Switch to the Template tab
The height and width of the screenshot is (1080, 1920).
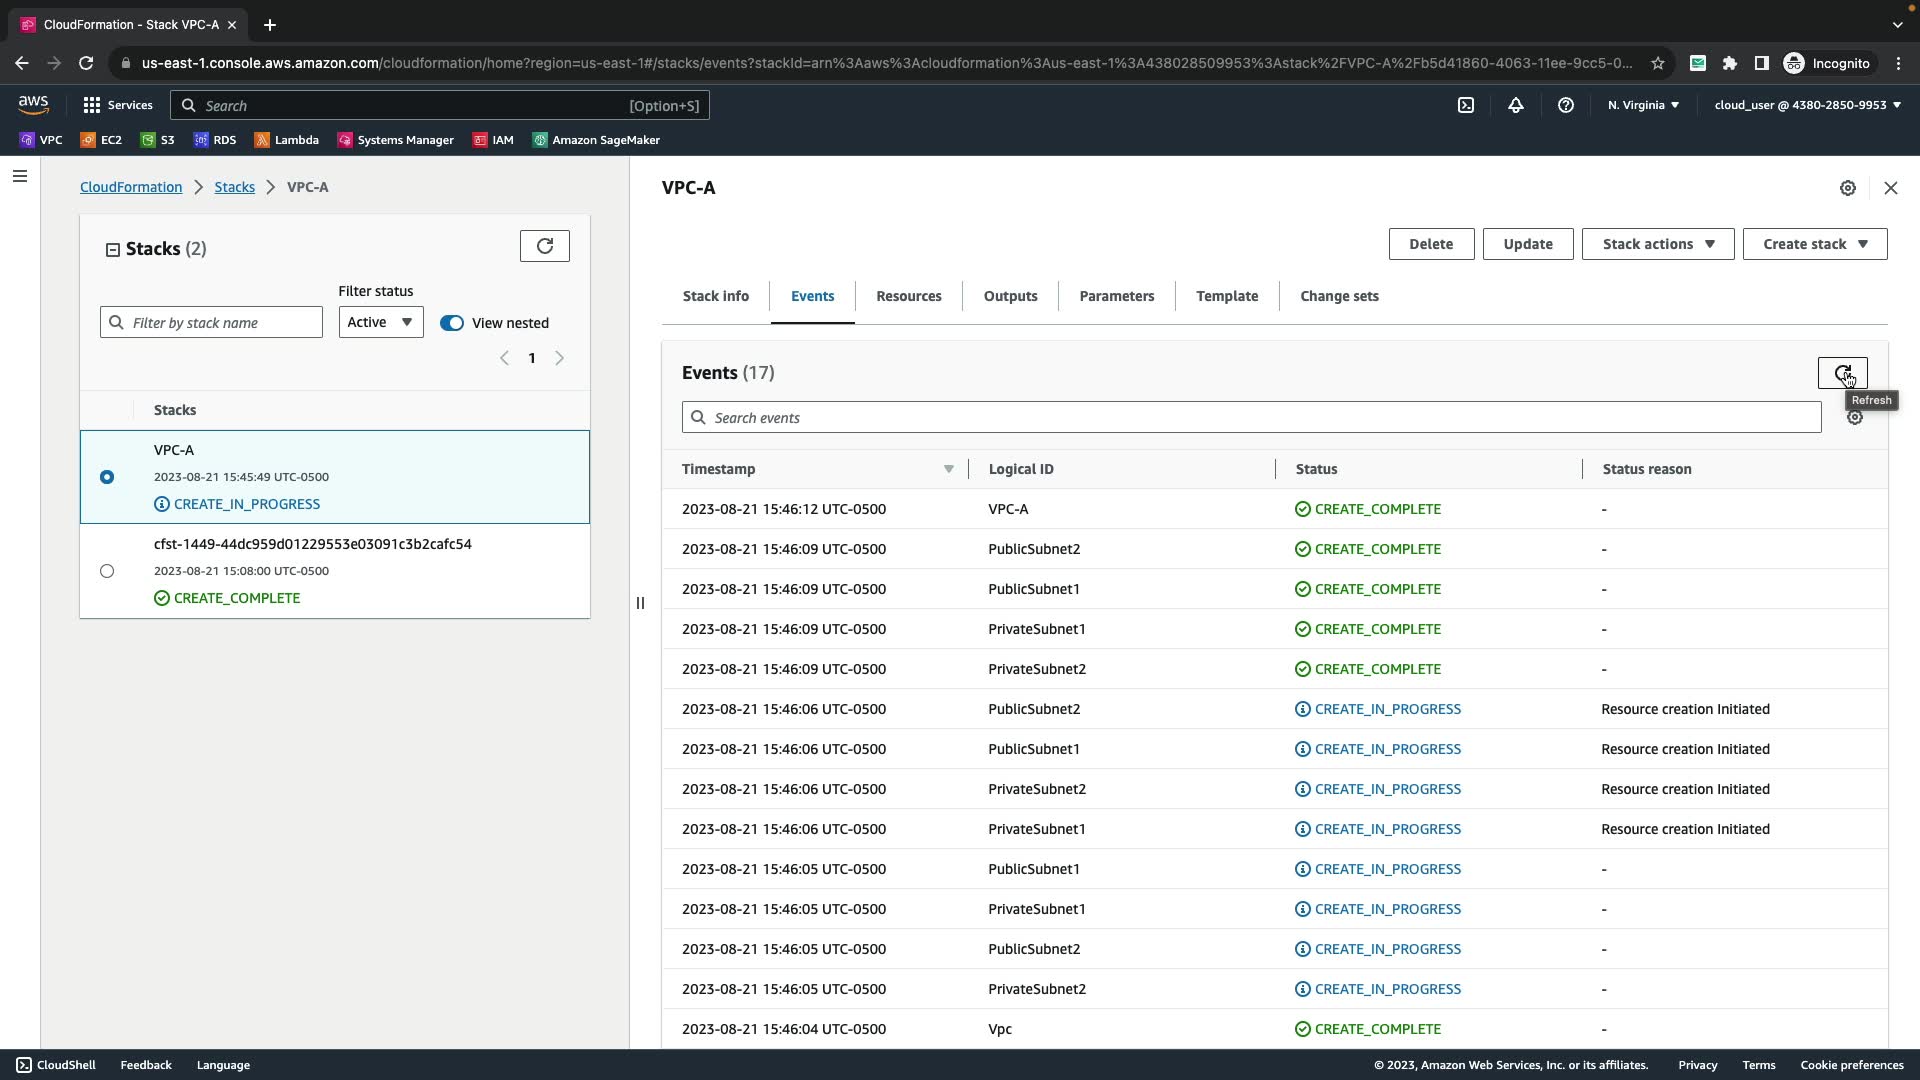point(1226,296)
